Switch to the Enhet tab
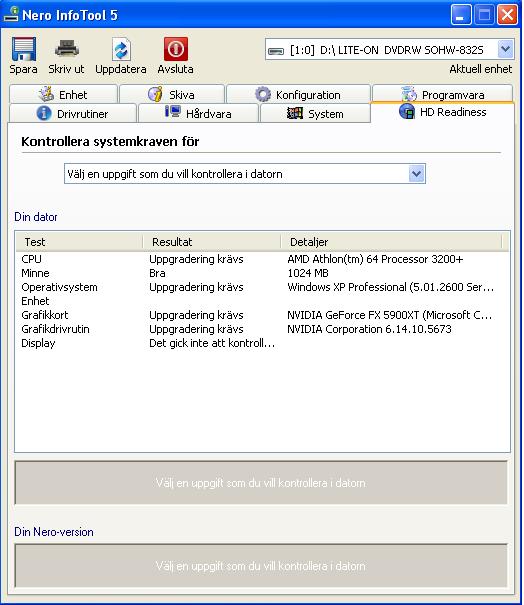Image resolution: width=524 pixels, height=605 pixels. pyautogui.click(x=63, y=94)
